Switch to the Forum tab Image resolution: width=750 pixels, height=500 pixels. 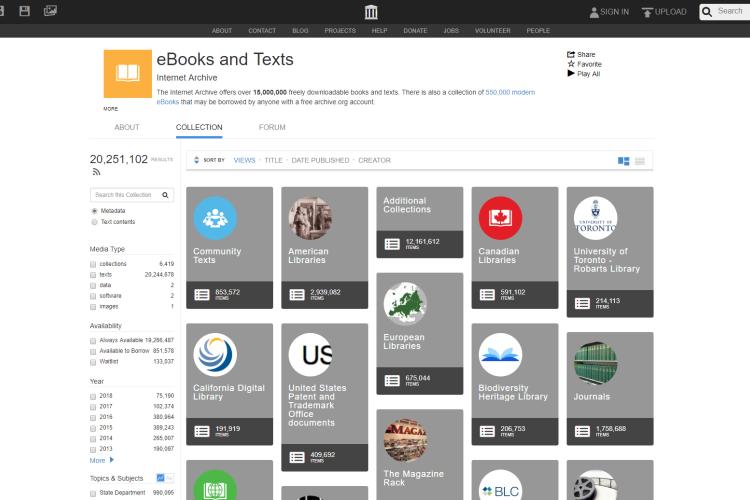(x=272, y=127)
